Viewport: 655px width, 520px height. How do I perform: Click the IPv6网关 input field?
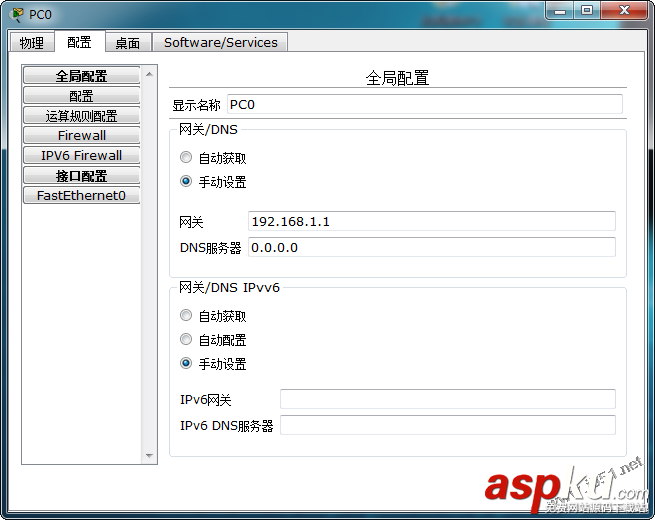click(447, 399)
